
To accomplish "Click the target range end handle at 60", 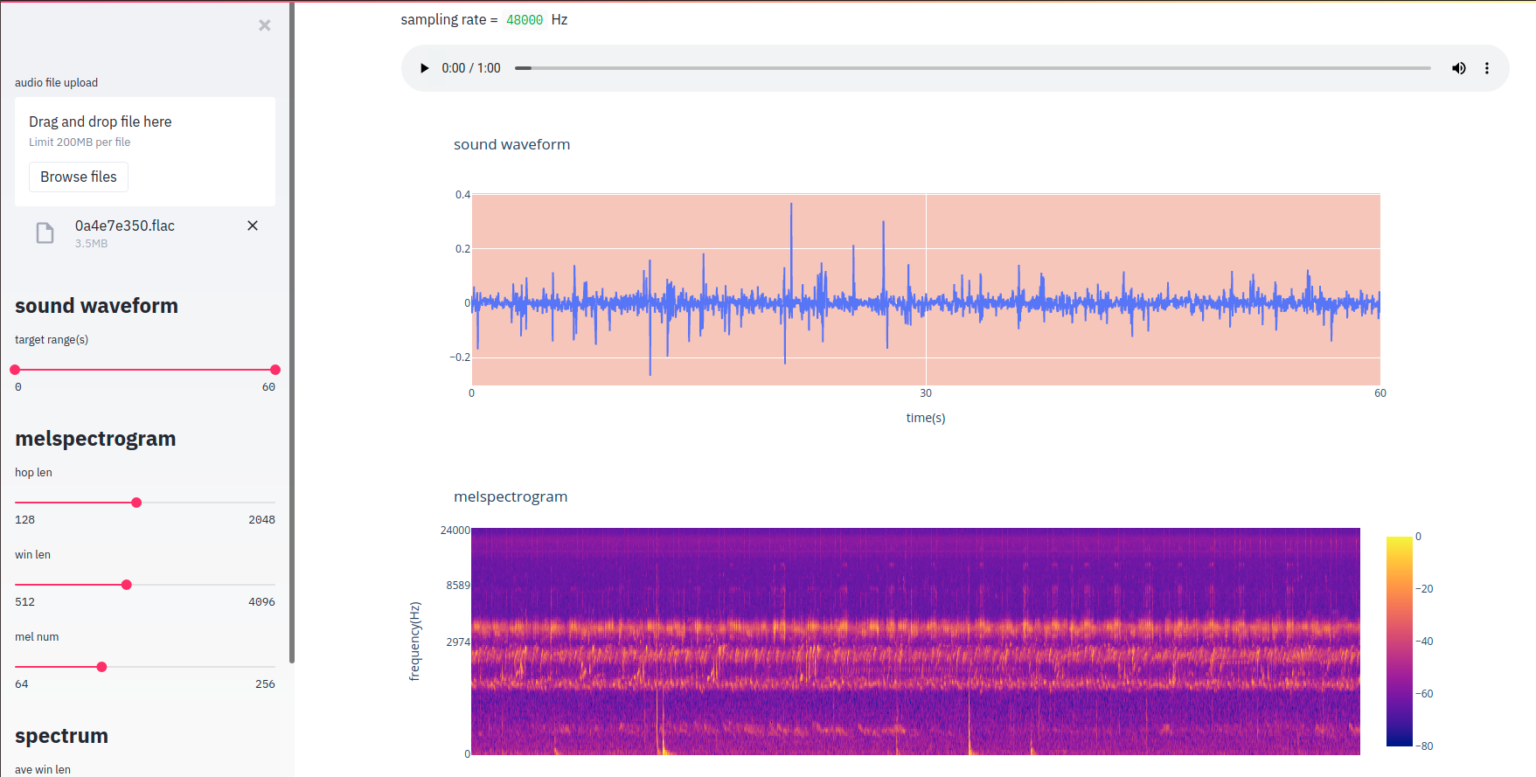I will click(275, 369).
